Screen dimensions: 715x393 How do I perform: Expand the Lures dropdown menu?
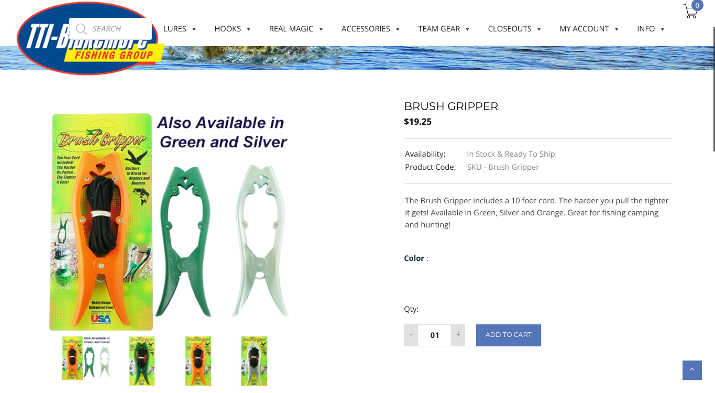(x=179, y=29)
